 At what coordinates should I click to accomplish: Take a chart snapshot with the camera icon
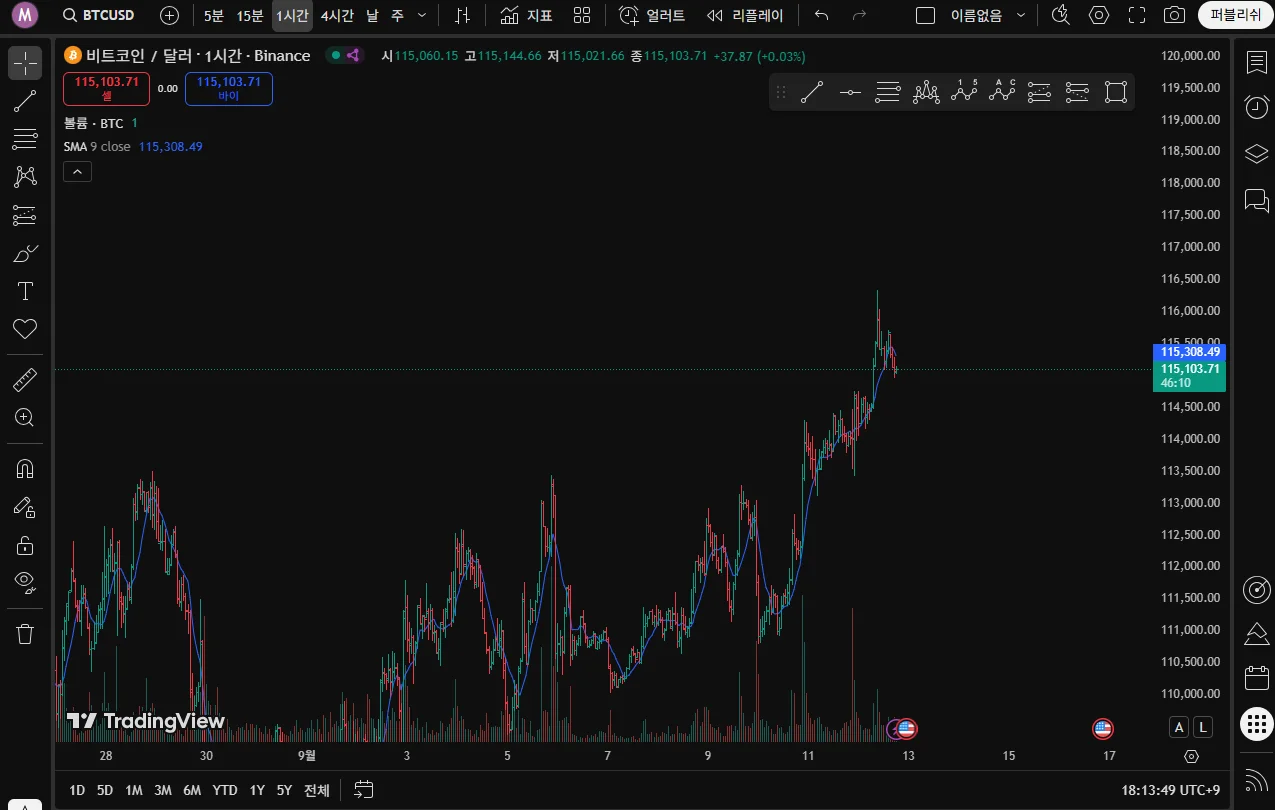pos(1175,15)
